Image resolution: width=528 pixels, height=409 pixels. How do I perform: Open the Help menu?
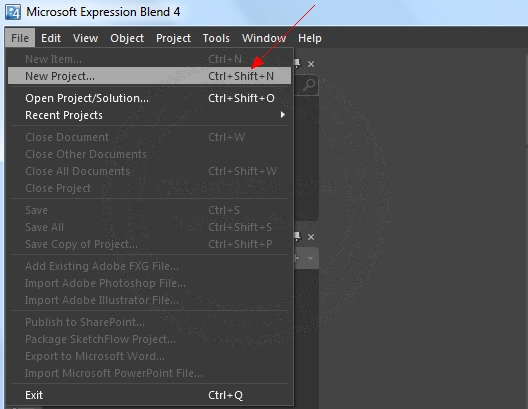coord(309,38)
